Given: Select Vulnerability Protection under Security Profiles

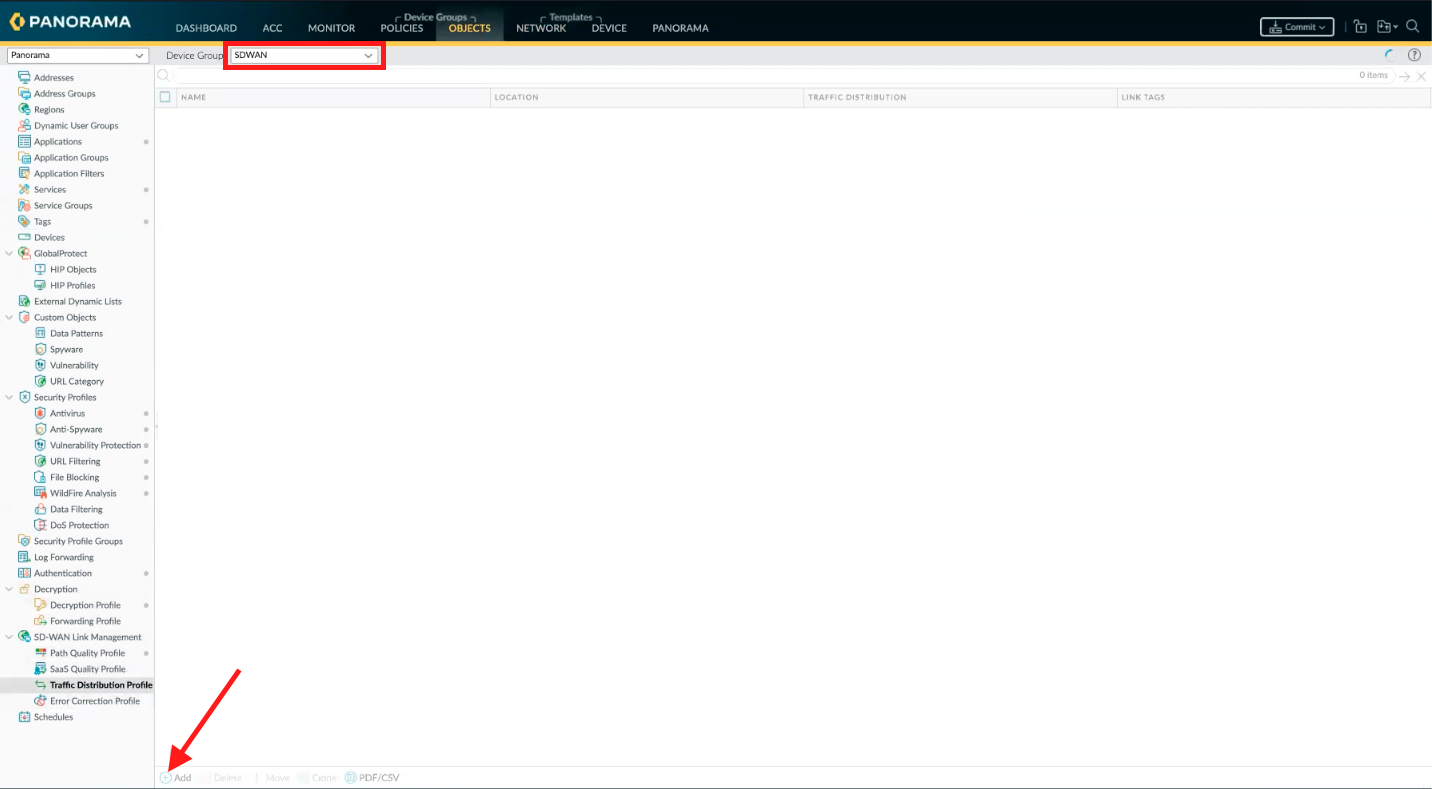Looking at the screenshot, I should (x=96, y=445).
